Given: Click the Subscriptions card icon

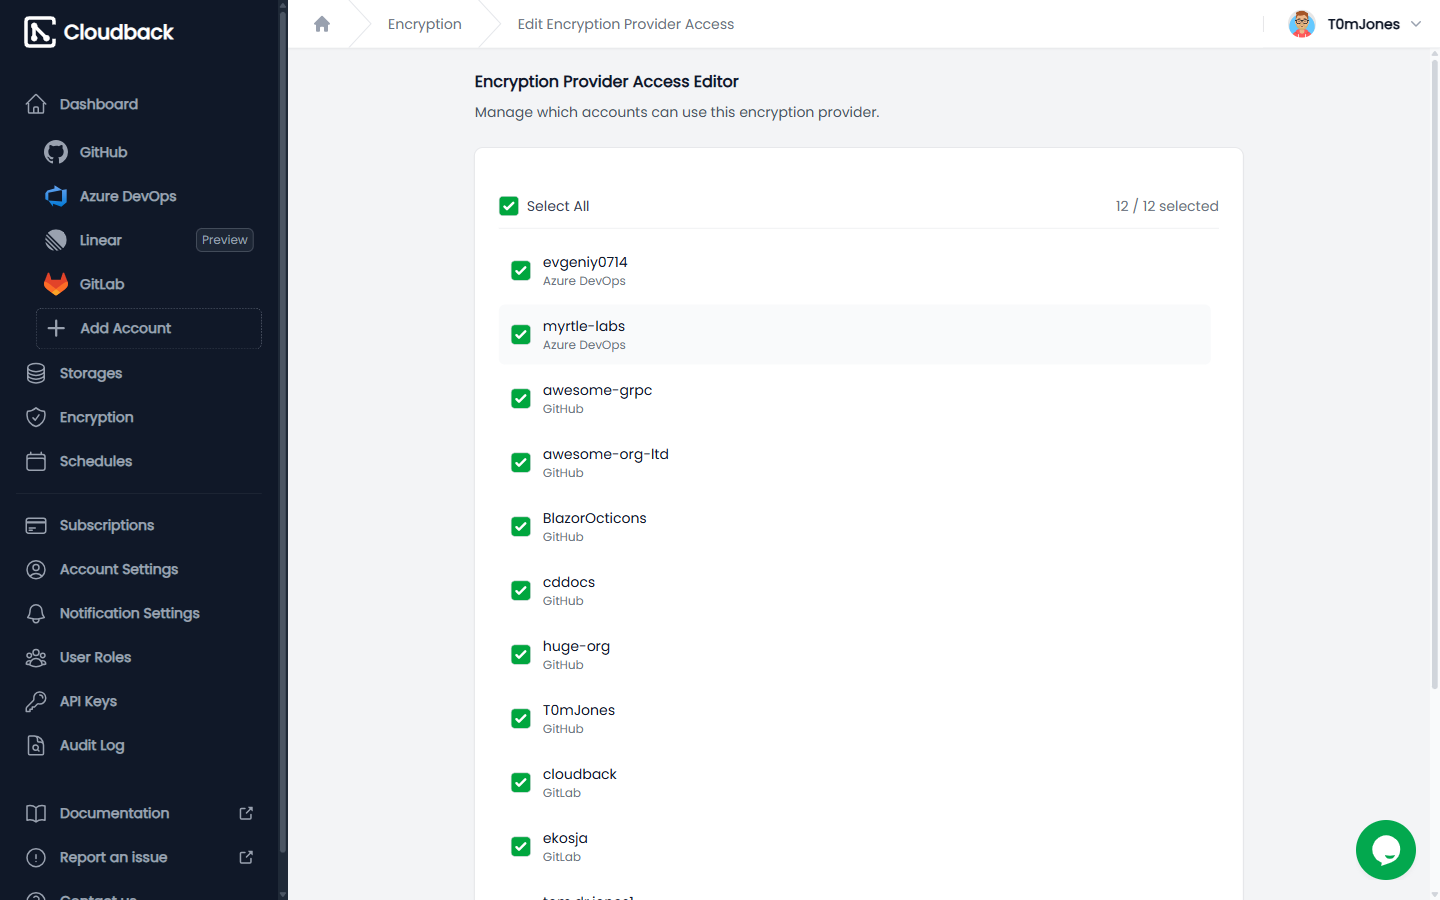Looking at the screenshot, I should (x=36, y=525).
